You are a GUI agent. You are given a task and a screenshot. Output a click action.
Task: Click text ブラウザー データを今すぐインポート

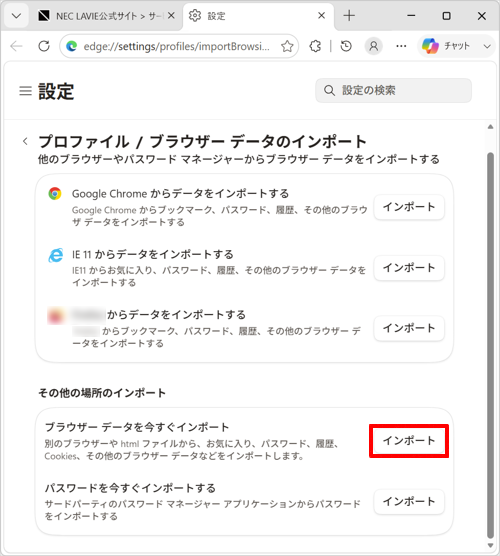pos(137,427)
